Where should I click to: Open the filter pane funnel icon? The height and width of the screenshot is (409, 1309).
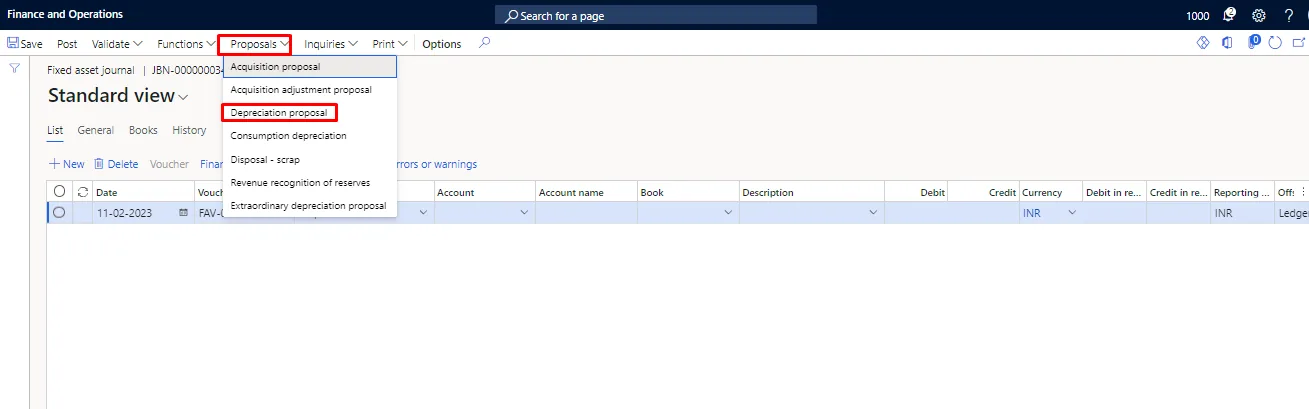[14, 68]
